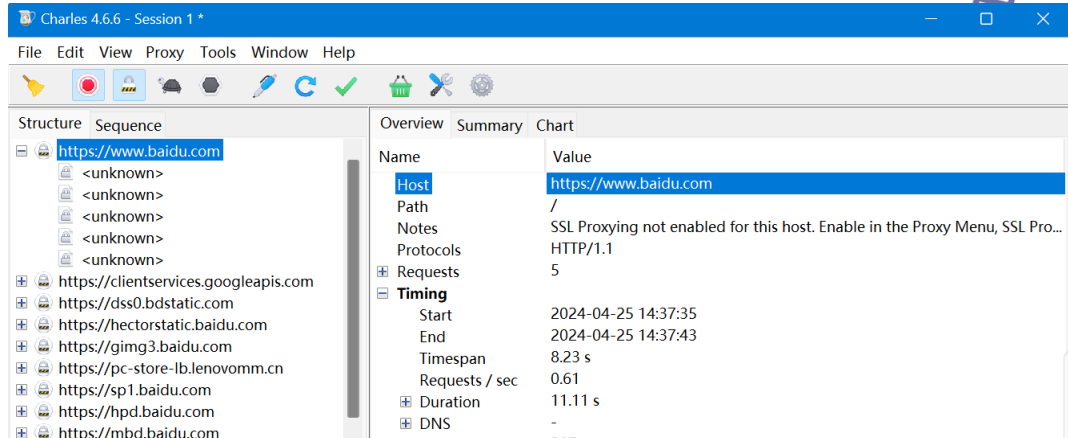Viewport: 1068px width, 438px height.
Task: Repeat the request with the refresh icon
Action: (305, 86)
